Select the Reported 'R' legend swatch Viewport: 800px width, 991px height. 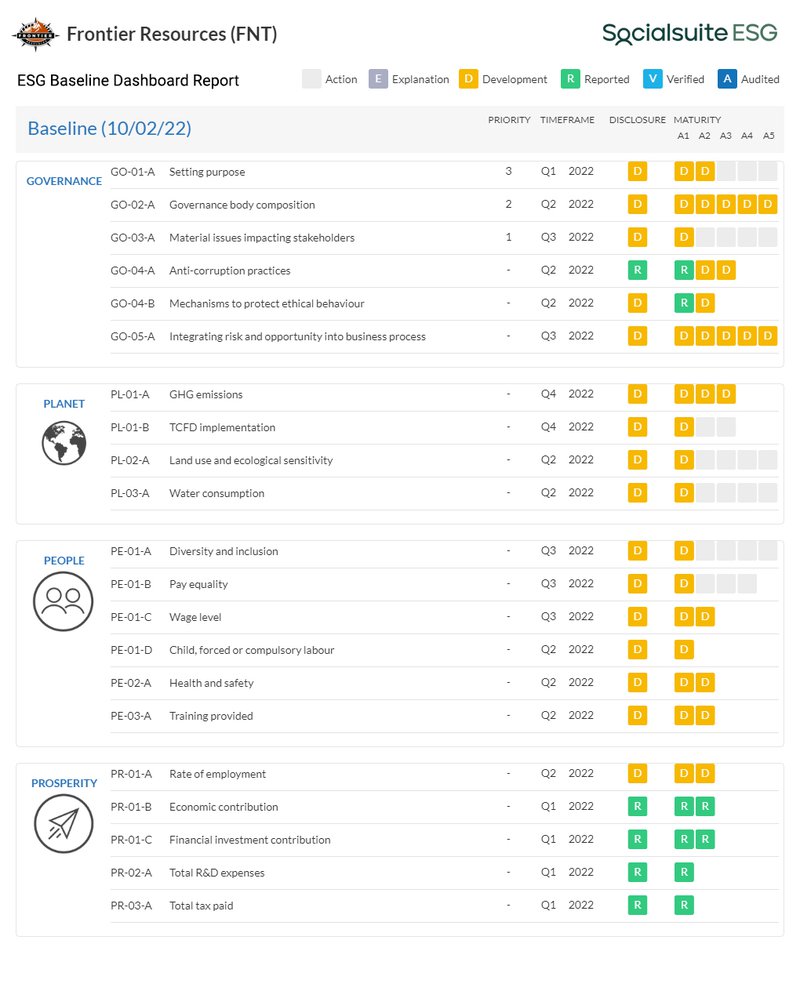click(x=570, y=79)
